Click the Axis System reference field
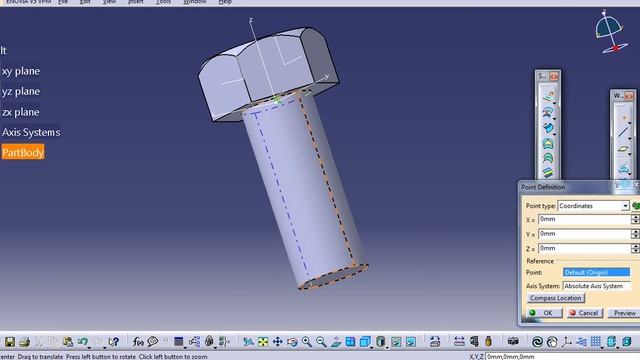This screenshot has height=360, width=640. (596, 286)
